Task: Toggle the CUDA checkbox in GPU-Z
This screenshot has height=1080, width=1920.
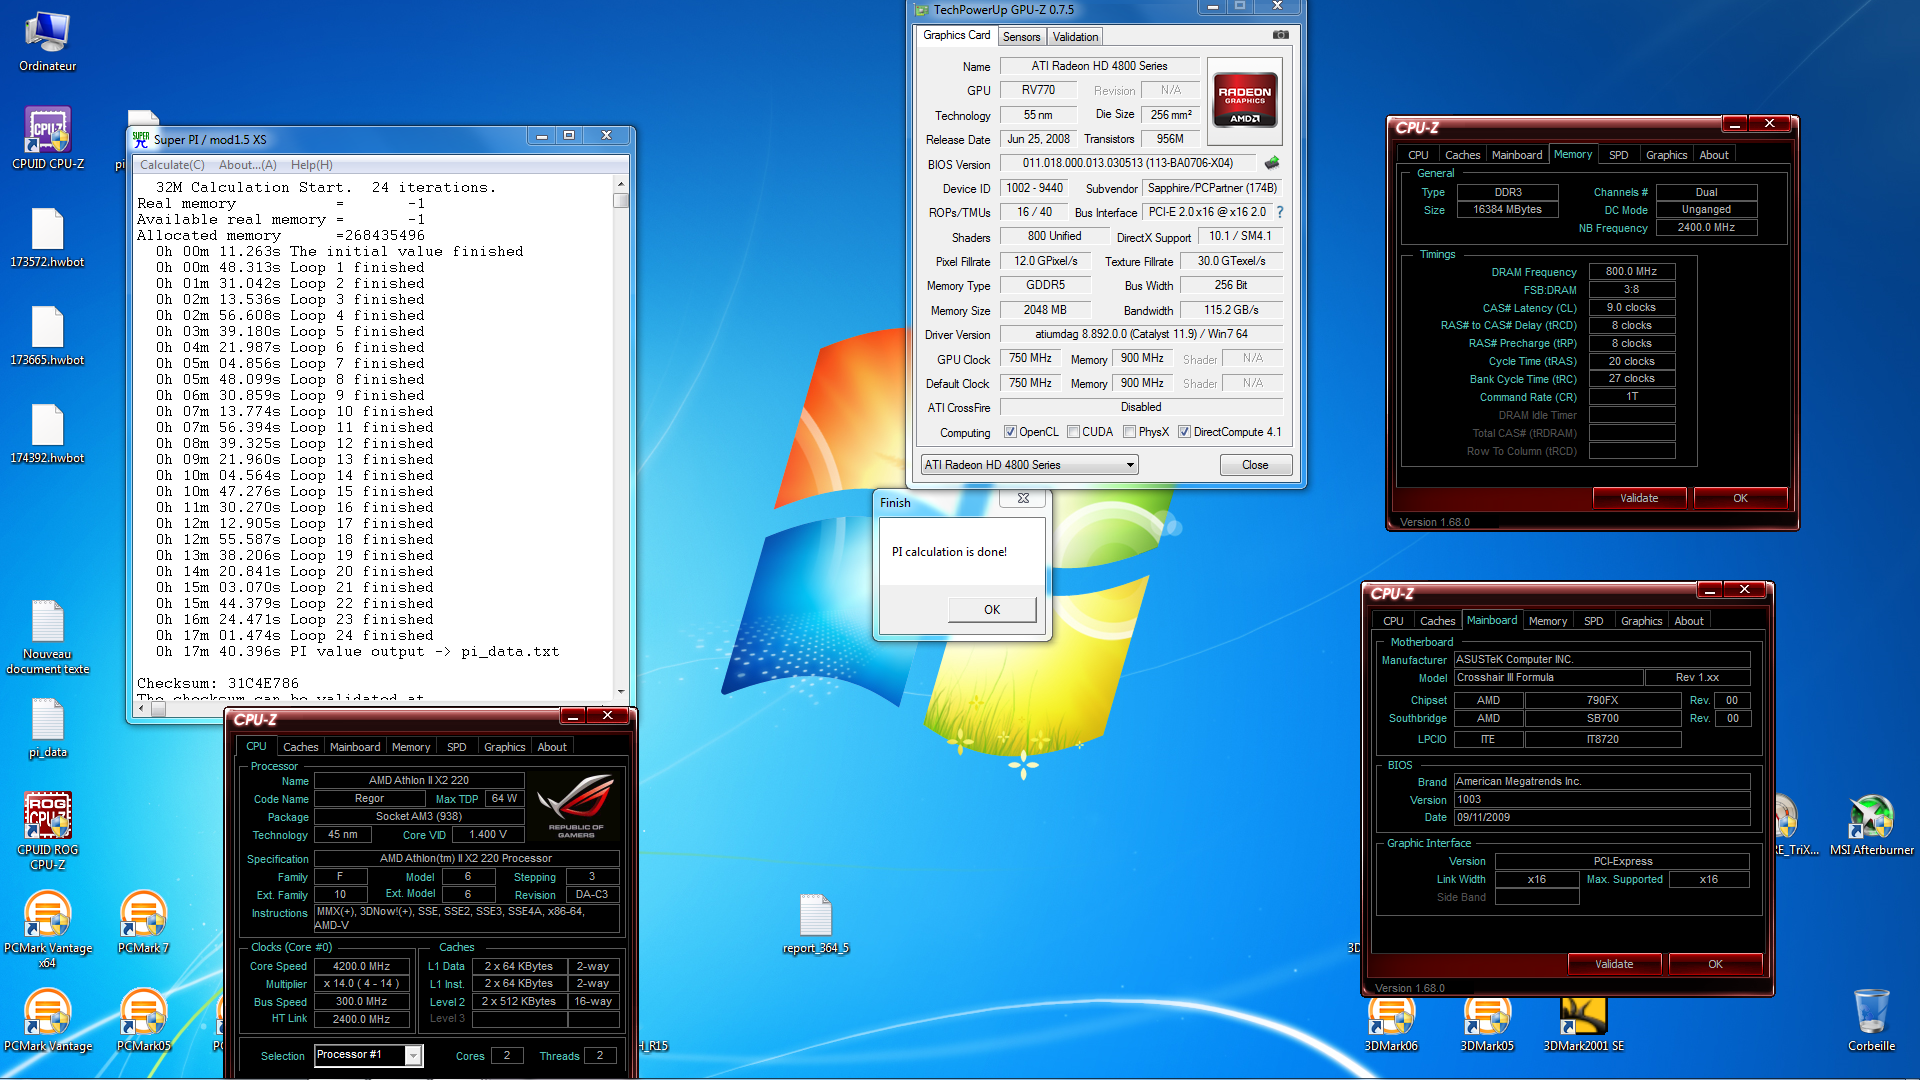Action: 1073,432
